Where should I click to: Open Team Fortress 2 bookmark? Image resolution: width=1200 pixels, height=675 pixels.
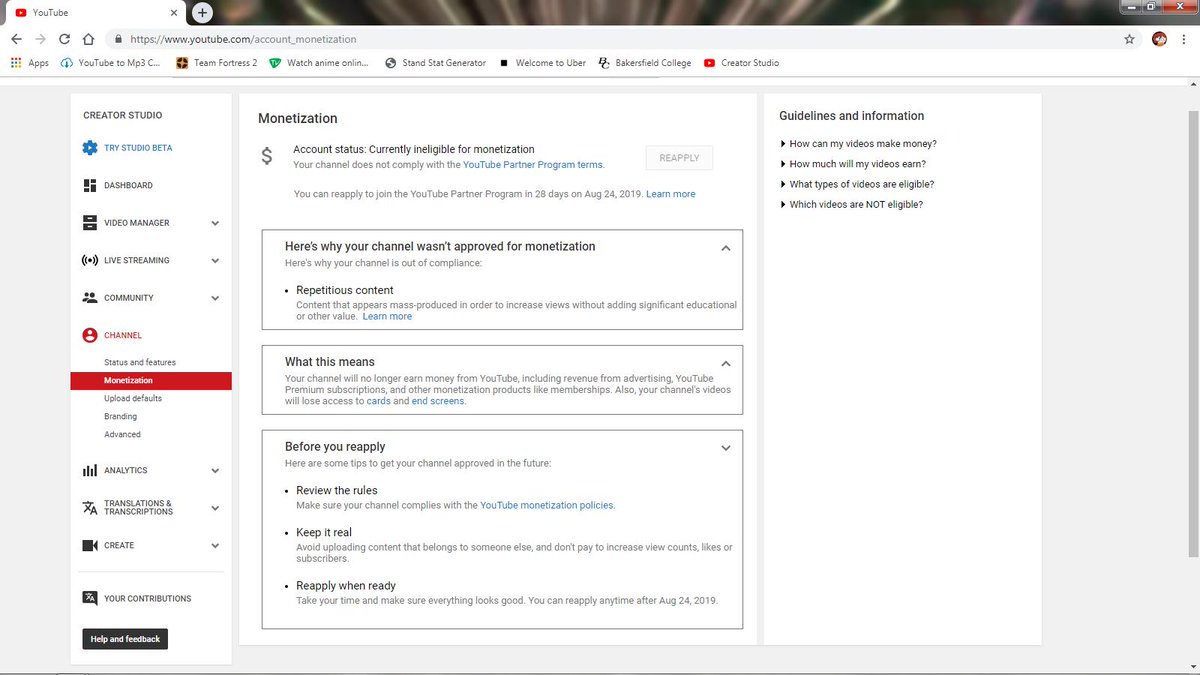pyautogui.click(x=216, y=63)
